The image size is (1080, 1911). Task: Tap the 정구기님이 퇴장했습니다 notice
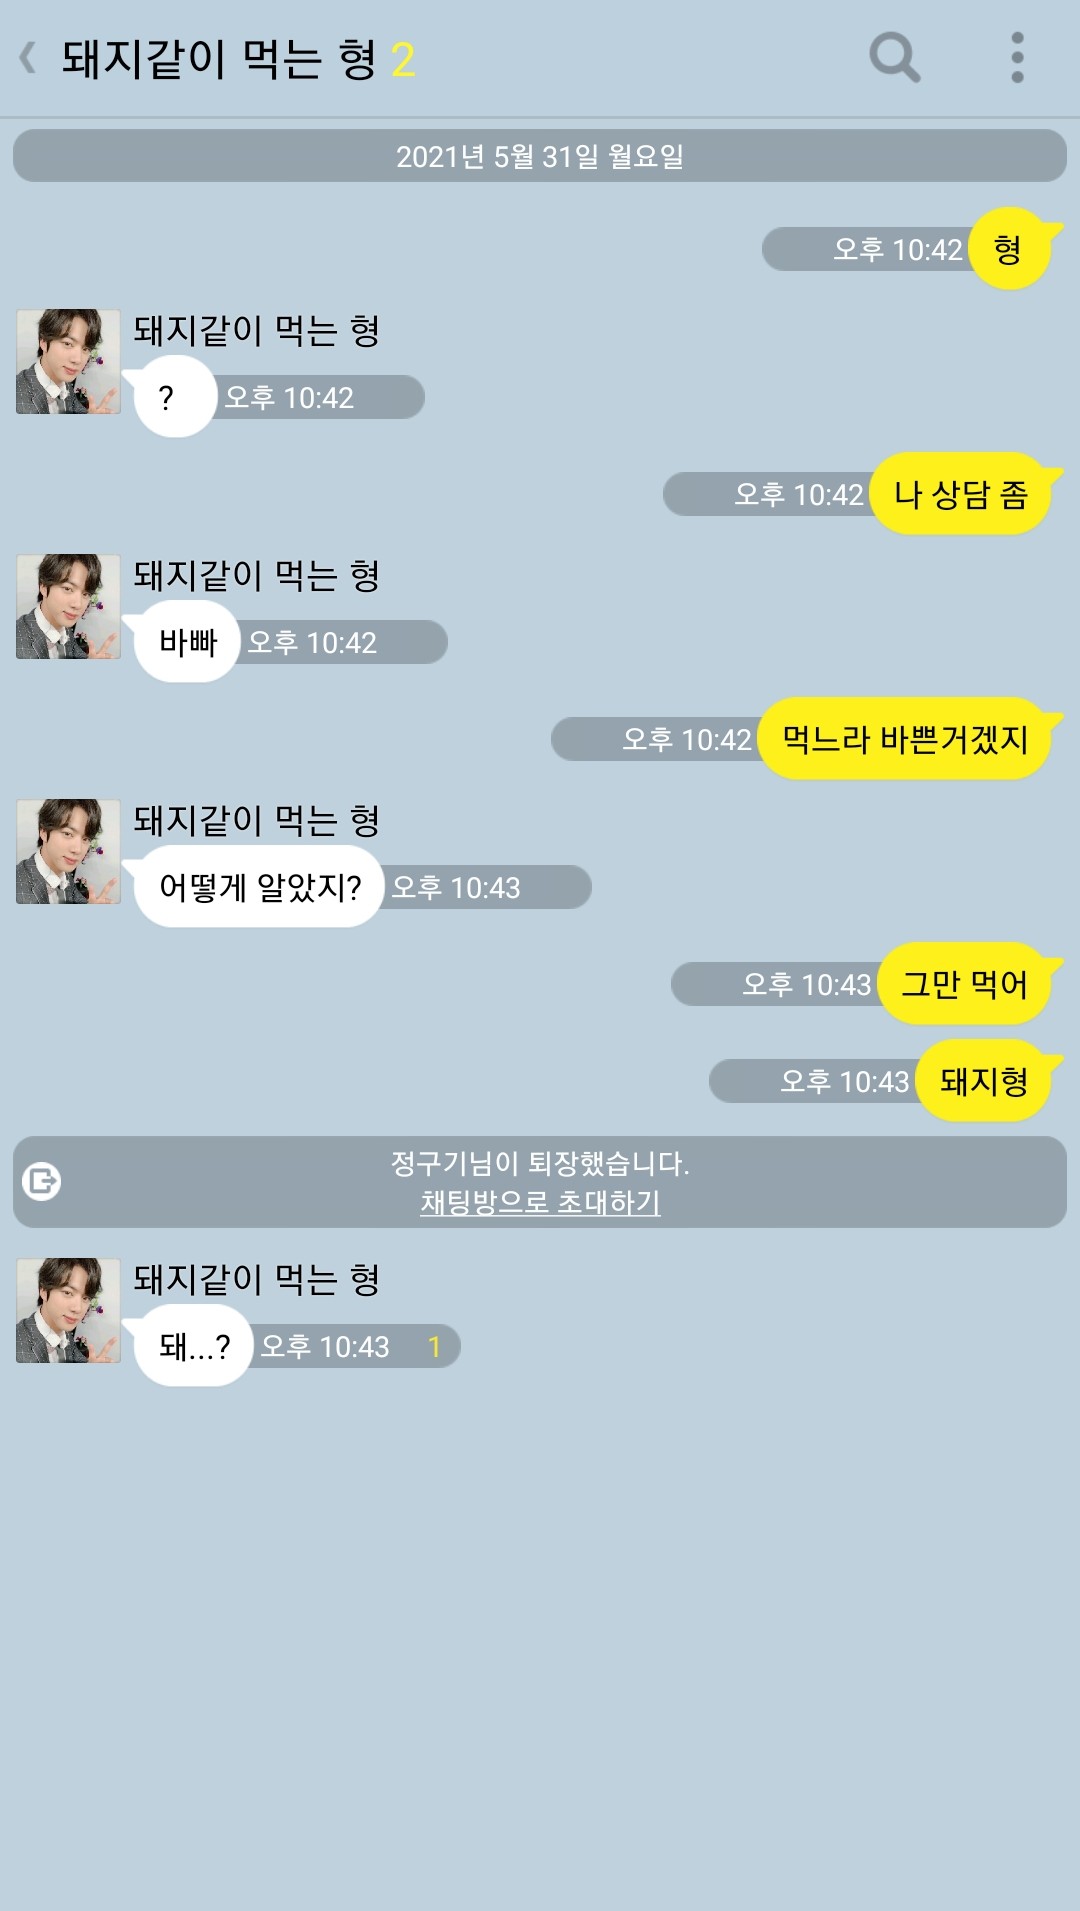540,1163
